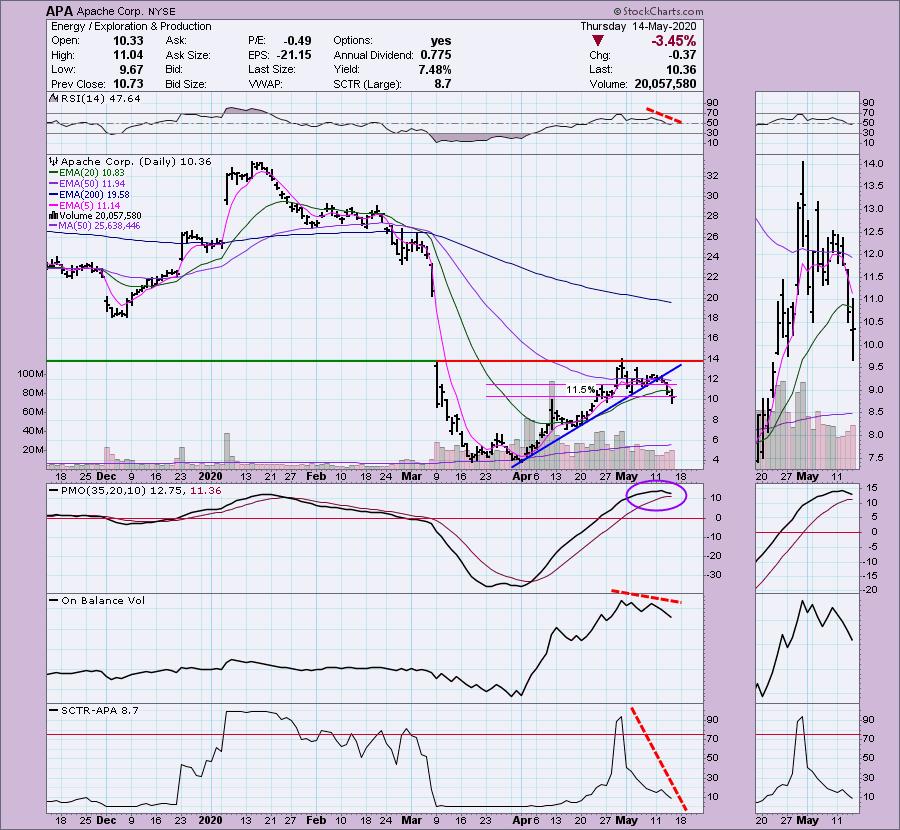900x830 pixels.
Task: Click the EMA(5) 11.14 legend entry
Action: tap(90, 205)
